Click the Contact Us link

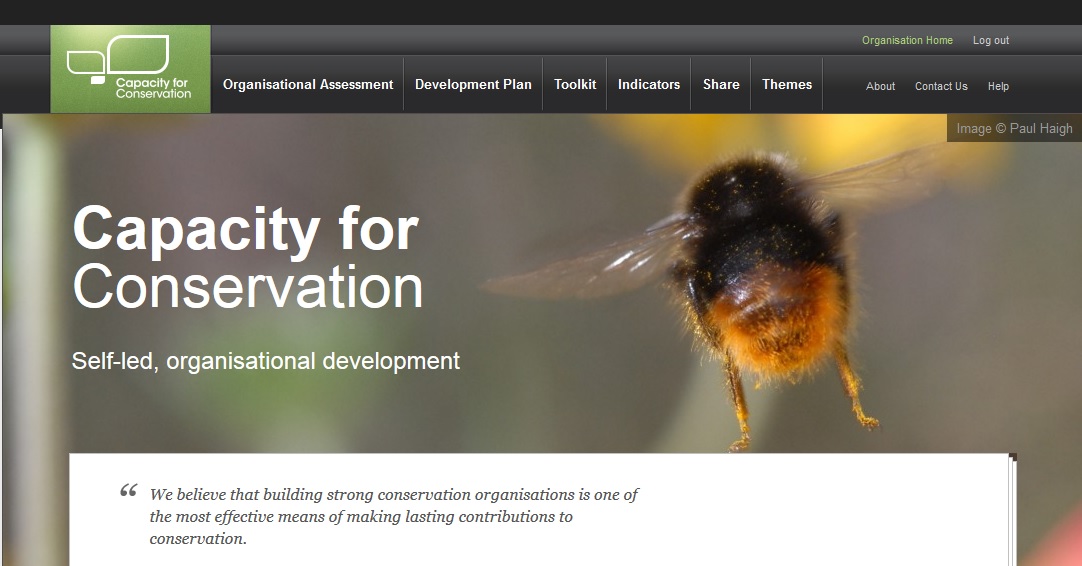(x=941, y=86)
